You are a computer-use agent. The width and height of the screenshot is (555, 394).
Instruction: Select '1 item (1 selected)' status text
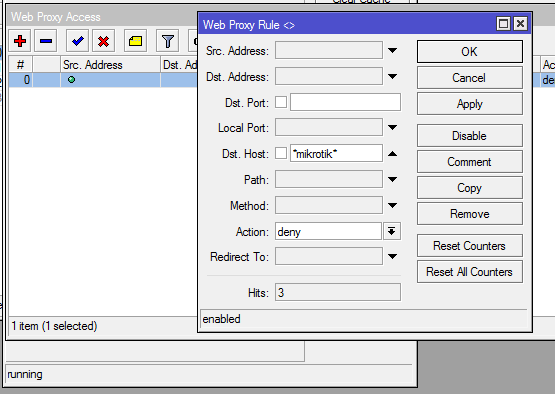click(x=54, y=326)
